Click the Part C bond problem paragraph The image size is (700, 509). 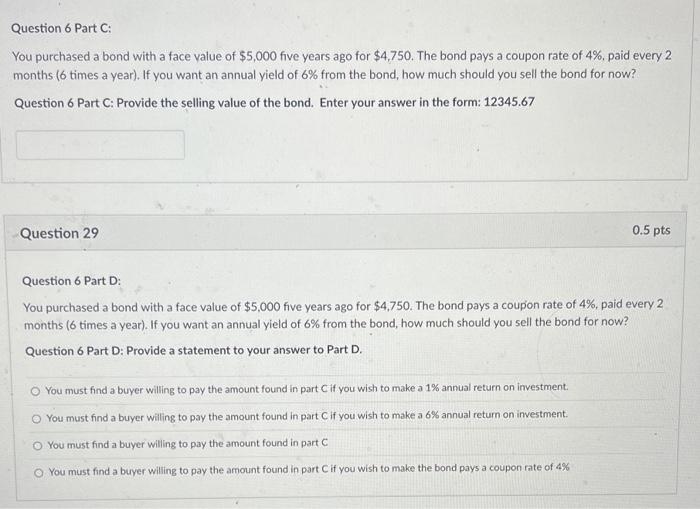342,65
